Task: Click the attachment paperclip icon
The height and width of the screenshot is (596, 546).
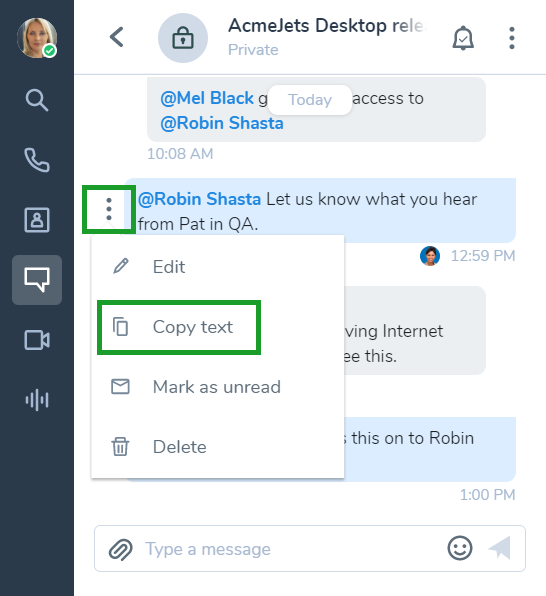Action: tap(121, 549)
